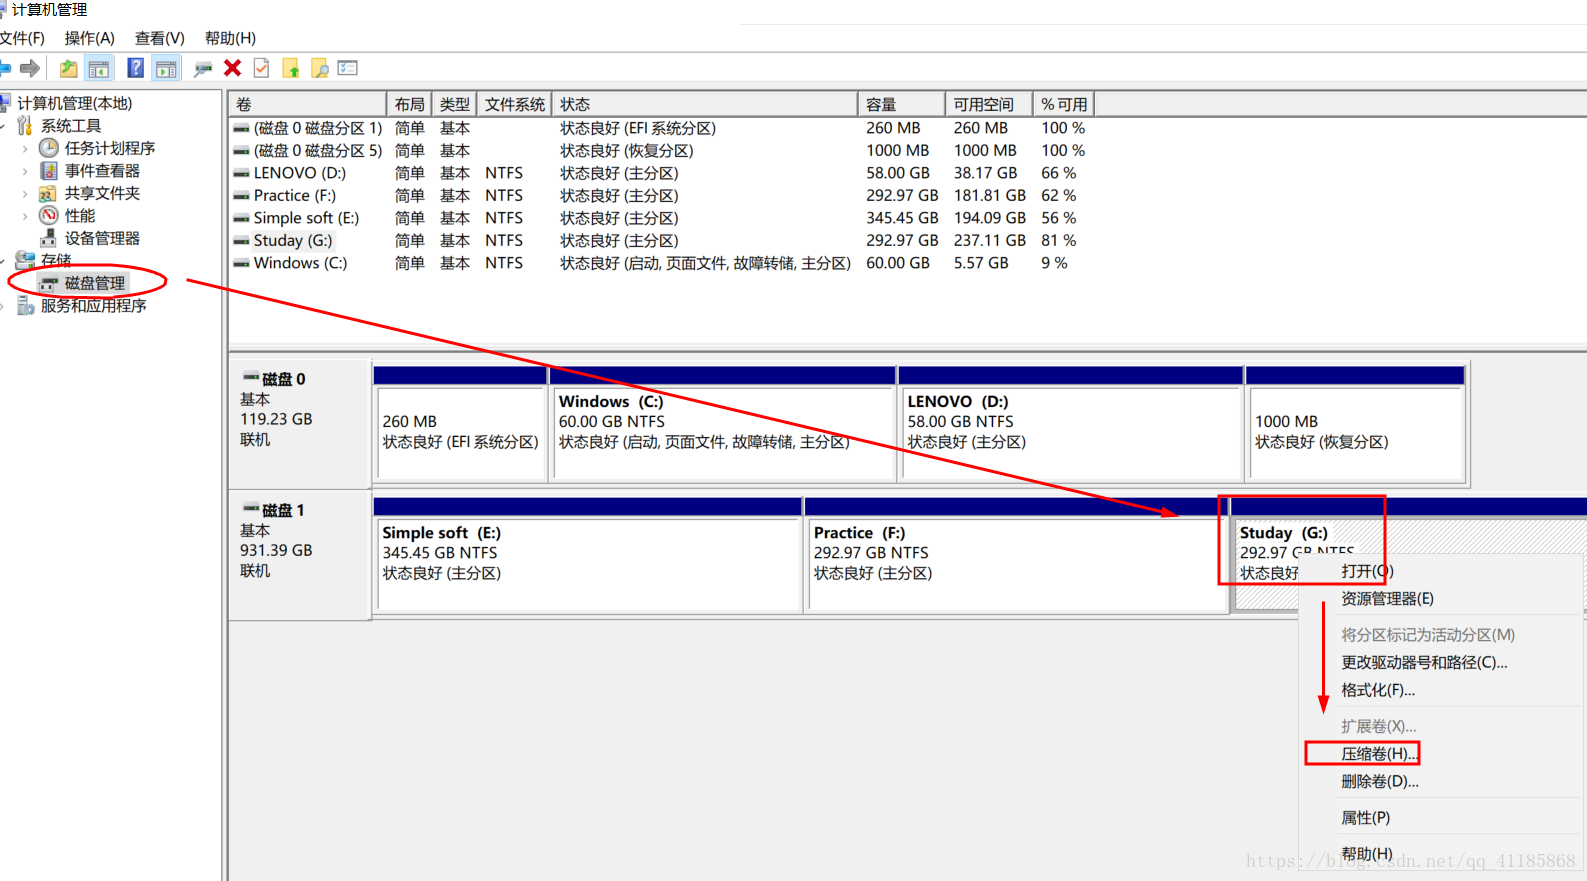Click the blue help question mark icon
Screen dimensions: 1587x881
(x=135, y=68)
